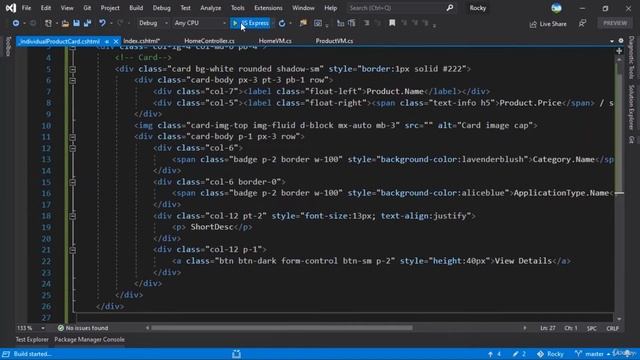Image resolution: width=640 pixels, height=360 pixels.
Task: Switch to the Index.cshtml tab
Action: coord(141,41)
